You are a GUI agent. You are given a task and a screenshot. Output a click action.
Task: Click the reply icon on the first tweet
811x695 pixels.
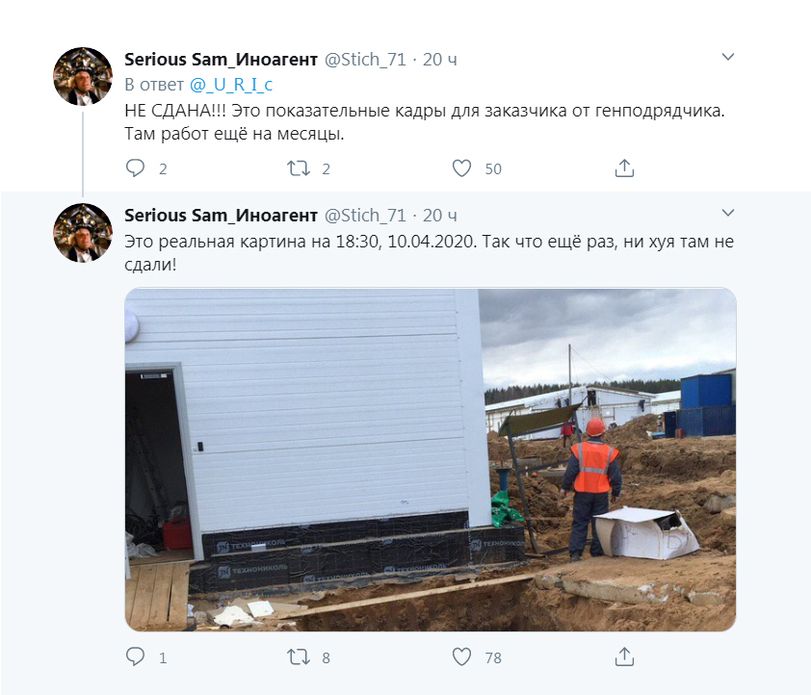click(136, 168)
